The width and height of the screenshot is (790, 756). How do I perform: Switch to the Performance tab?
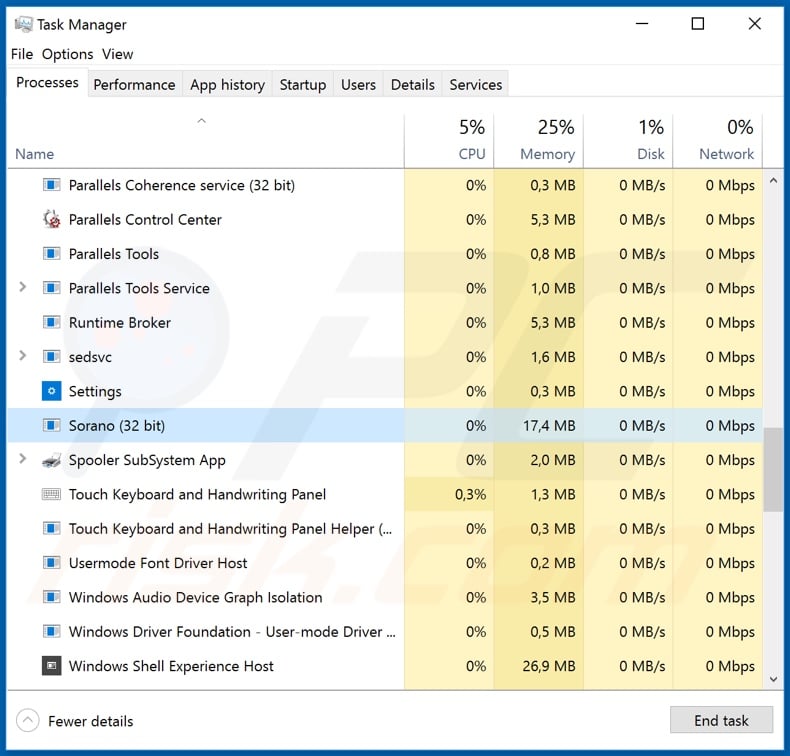135,85
